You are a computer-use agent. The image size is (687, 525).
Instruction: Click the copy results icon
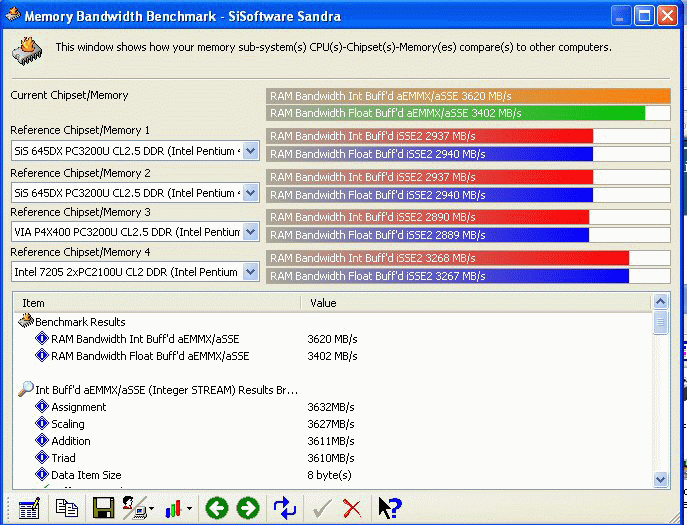pos(66,508)
